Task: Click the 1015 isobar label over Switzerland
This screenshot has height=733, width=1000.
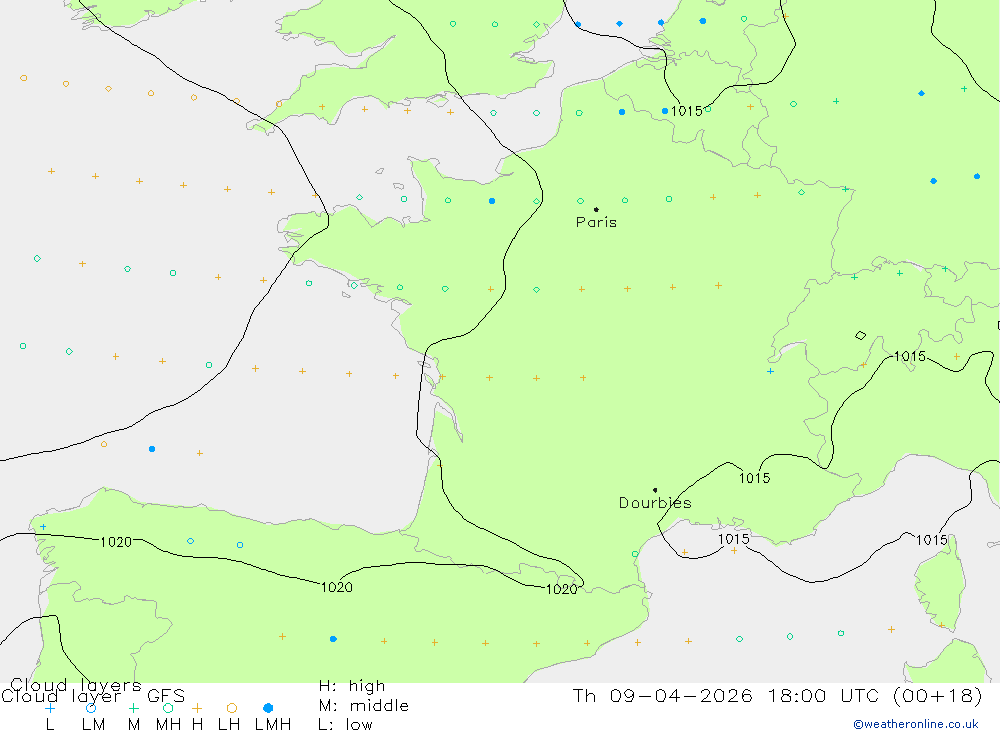Action: pyautogui.click(x=909, y=356)
